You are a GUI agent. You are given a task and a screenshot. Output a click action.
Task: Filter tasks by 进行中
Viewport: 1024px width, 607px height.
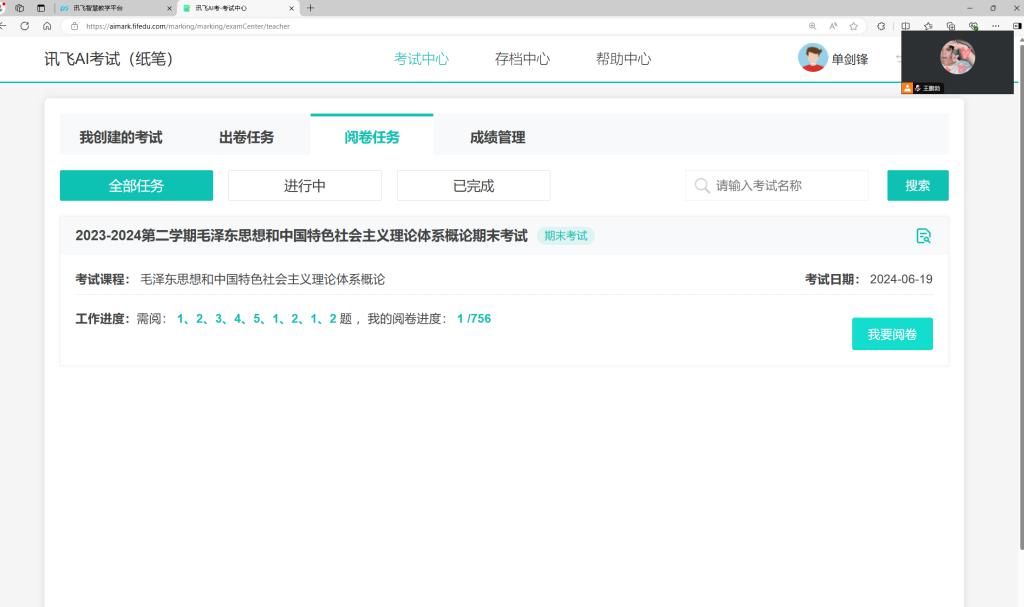click(305, 185)
